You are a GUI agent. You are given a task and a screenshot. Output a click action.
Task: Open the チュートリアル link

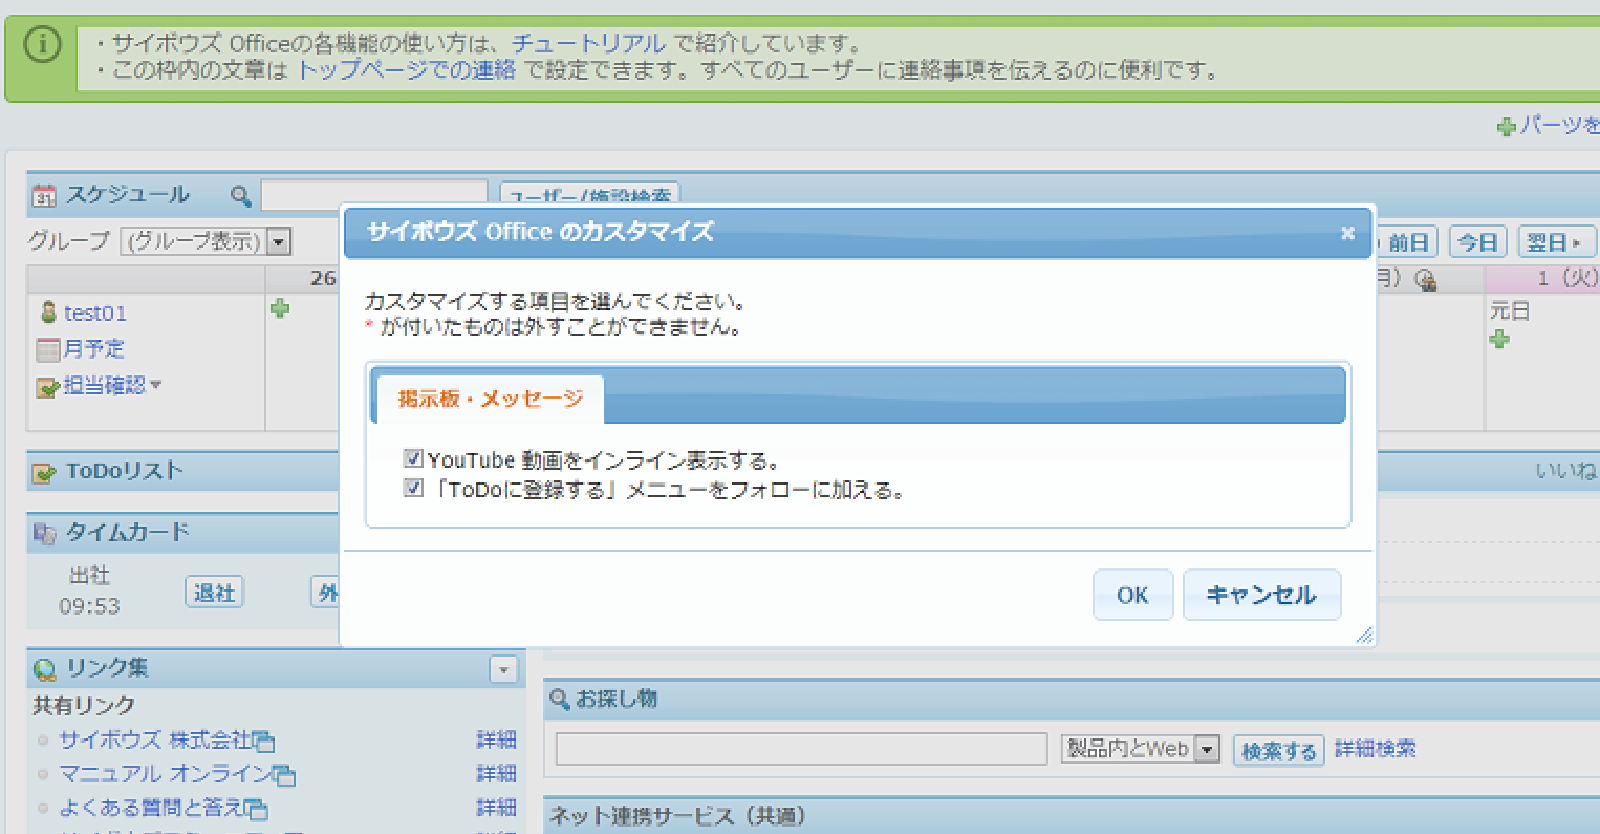[588, 43]
